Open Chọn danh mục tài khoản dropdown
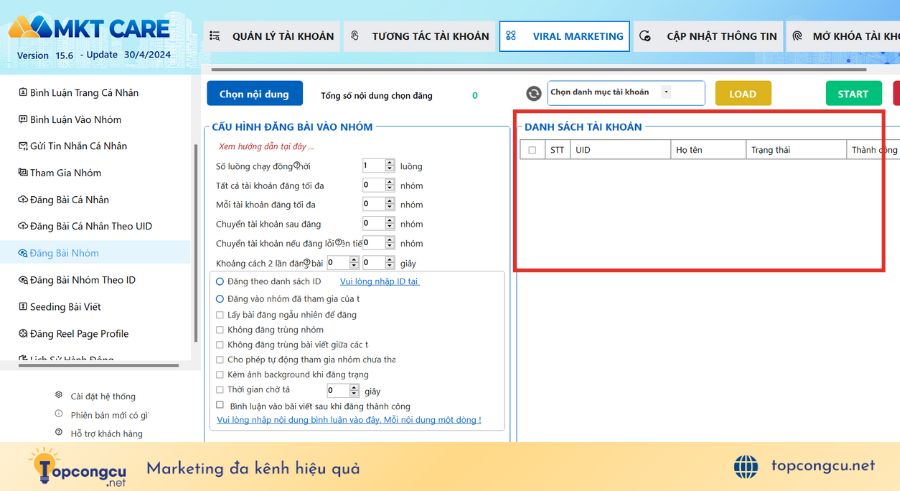Image resolution: width=900 pixels, height=491 pixels. coord(626,92)
